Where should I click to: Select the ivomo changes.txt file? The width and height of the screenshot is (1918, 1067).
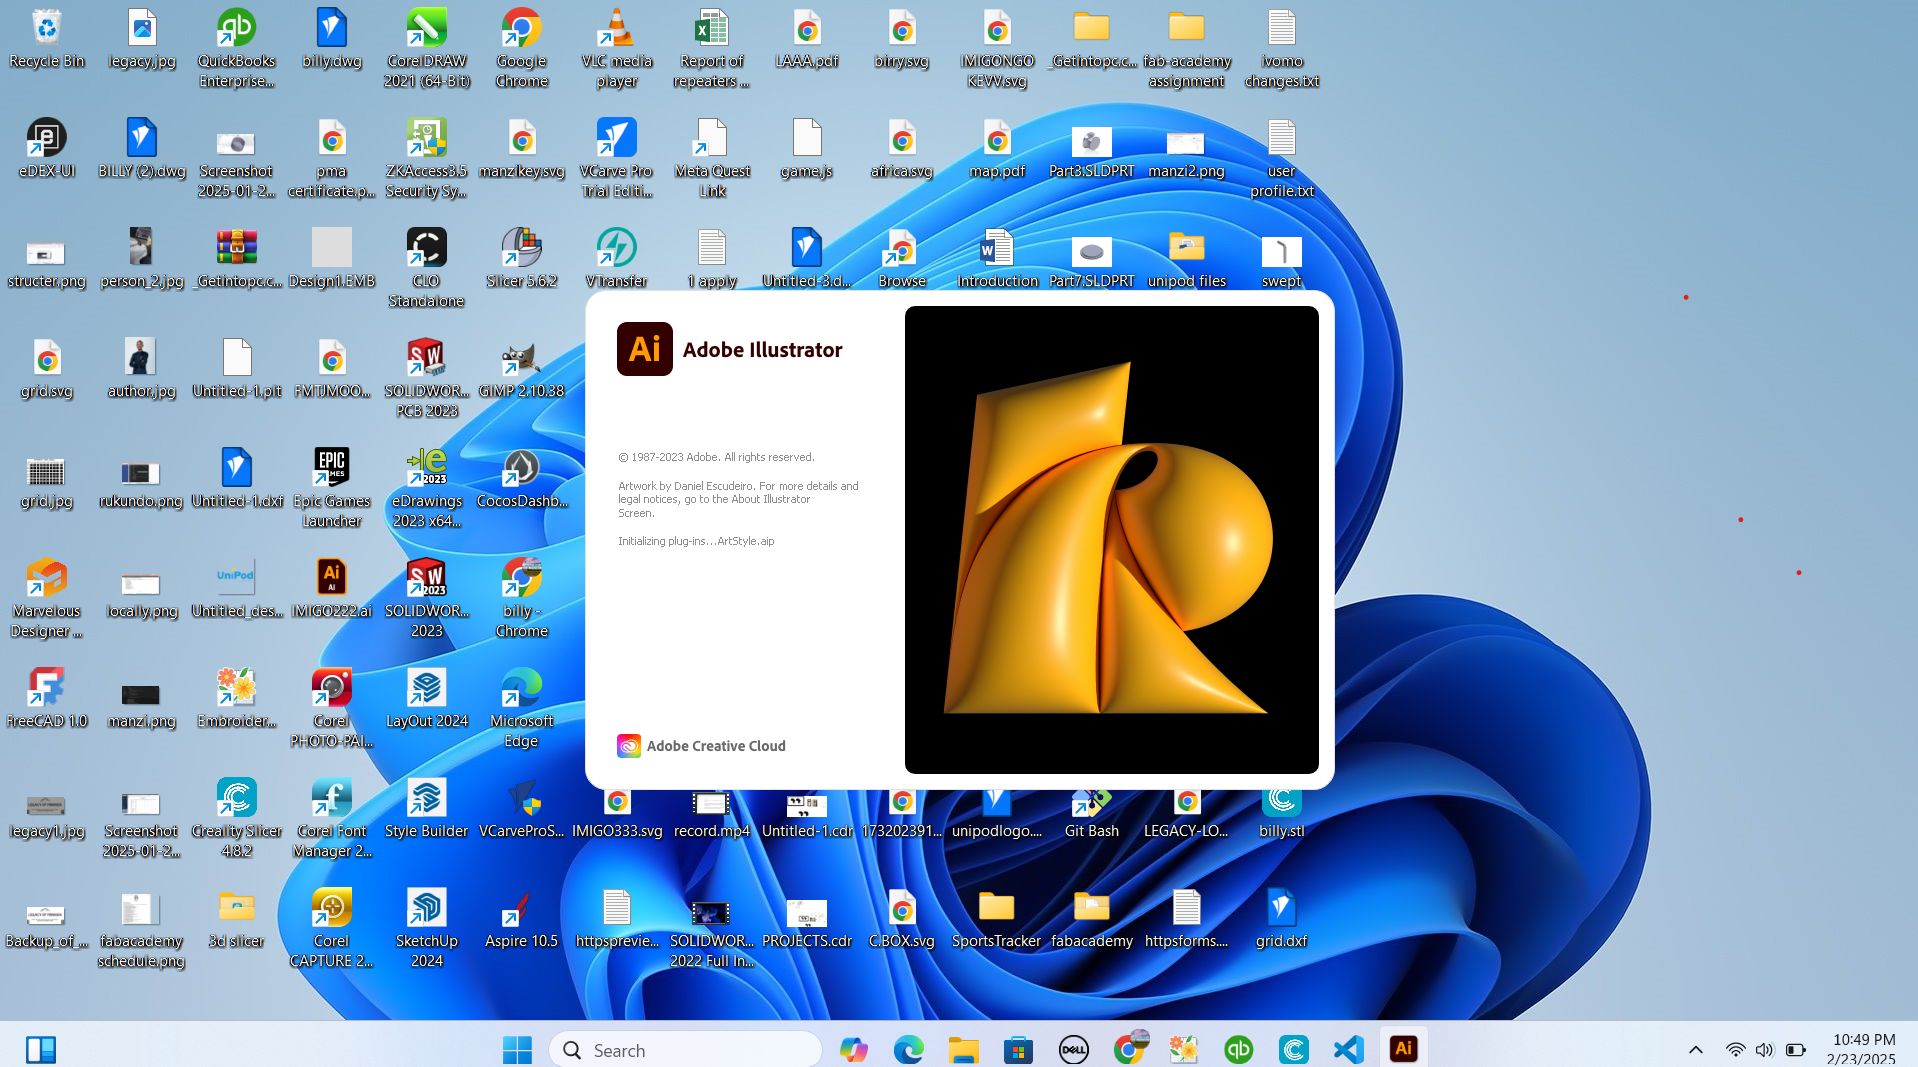(x=1281, y=48)
